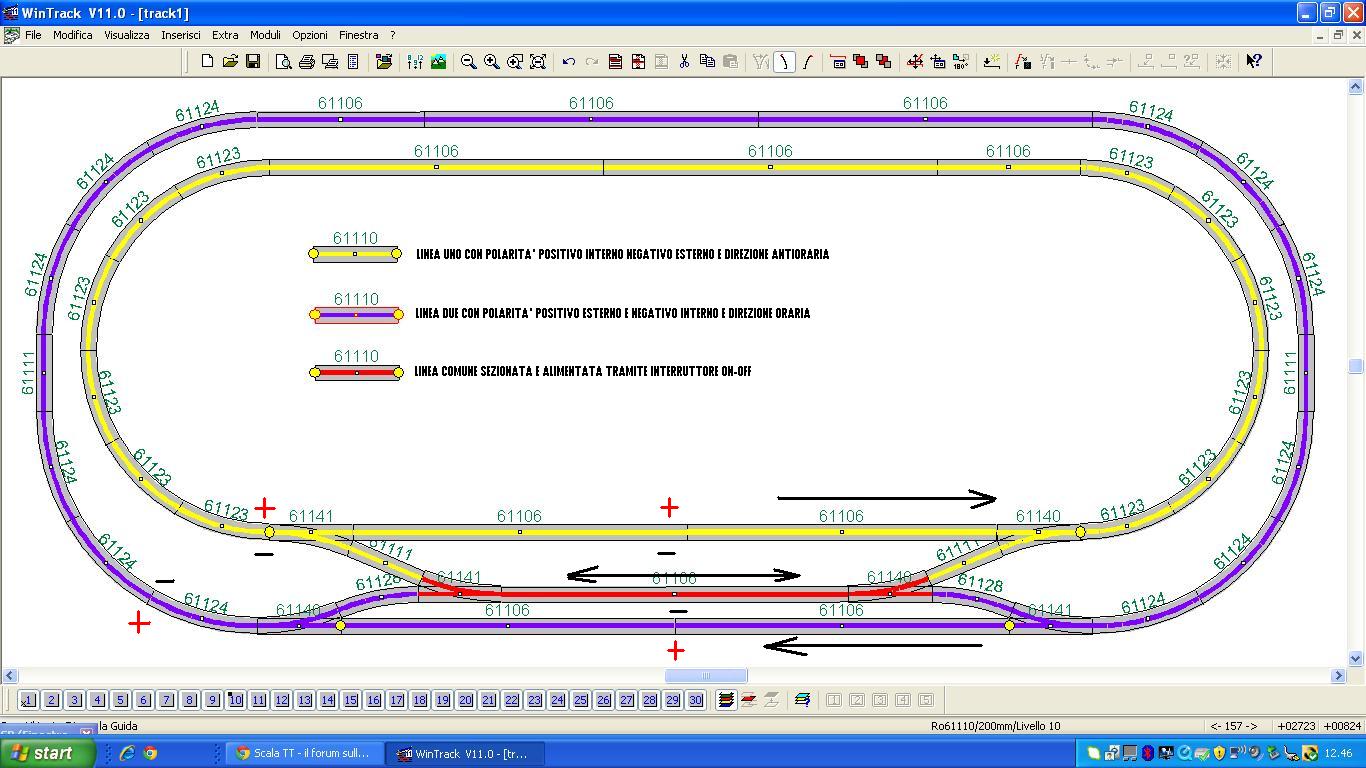Click the move-with-crosshair track icon
The image size is (1366, 768).
[915, 61]
